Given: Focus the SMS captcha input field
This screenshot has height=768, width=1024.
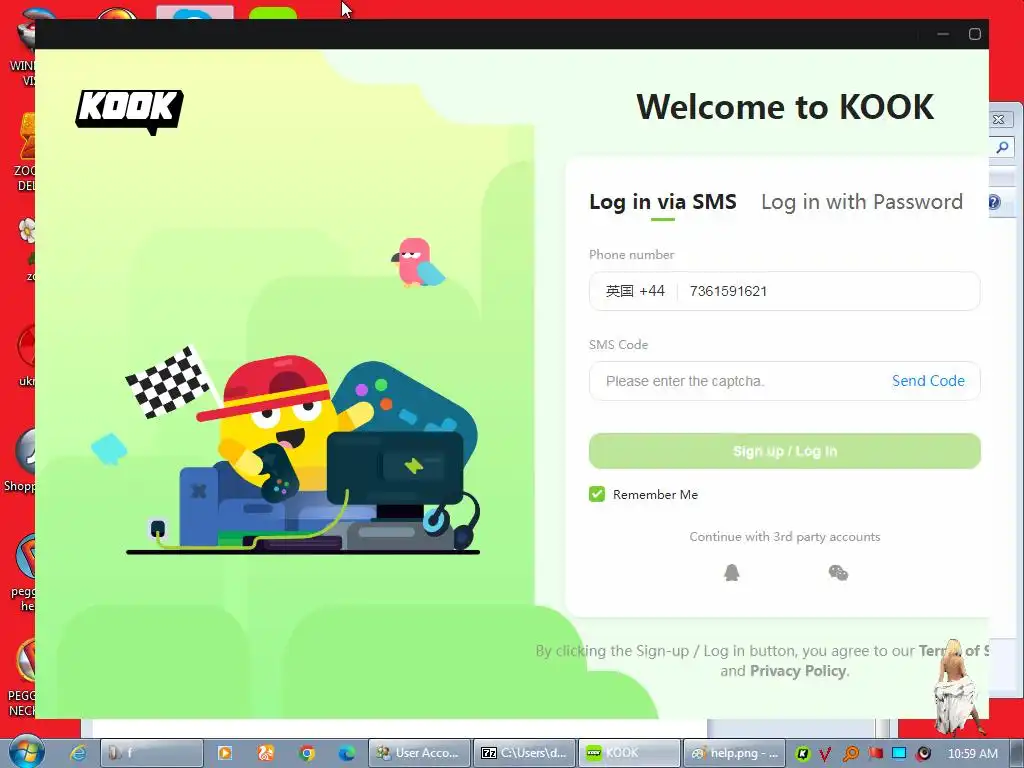Looking at the screenshot, I should point(741,381).
